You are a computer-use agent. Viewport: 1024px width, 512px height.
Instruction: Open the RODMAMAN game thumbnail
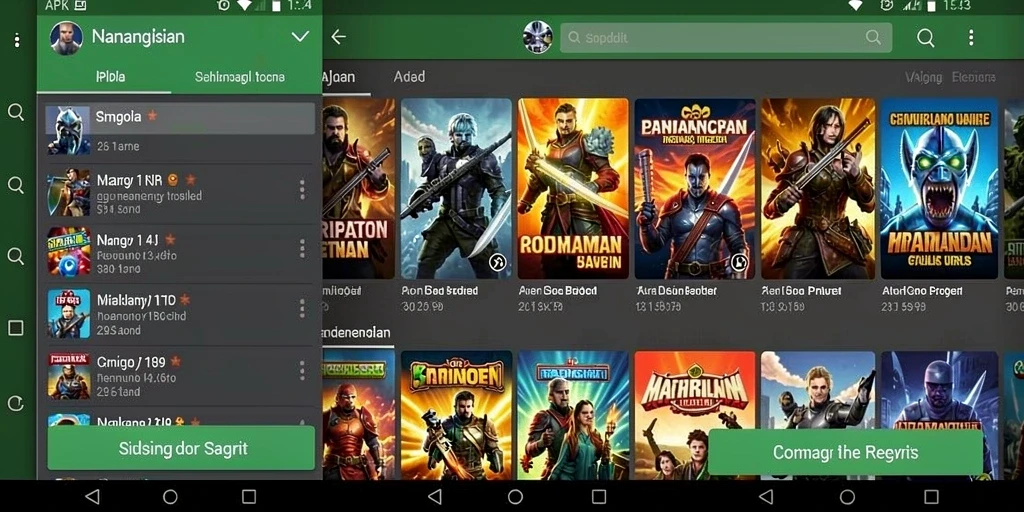573,189
